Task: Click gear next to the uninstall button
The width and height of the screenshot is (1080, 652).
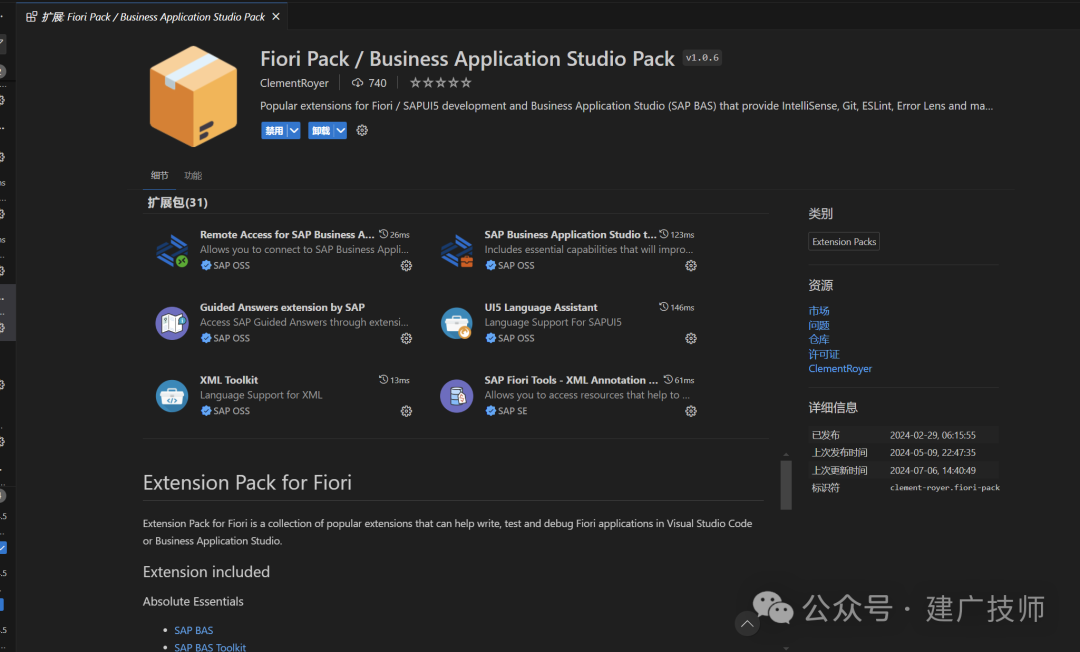Action: [362, 130]
